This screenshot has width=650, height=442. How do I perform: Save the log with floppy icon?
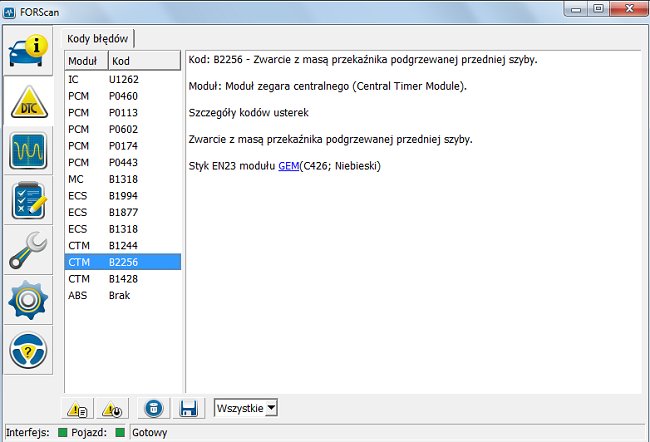(x=186, y=408)
